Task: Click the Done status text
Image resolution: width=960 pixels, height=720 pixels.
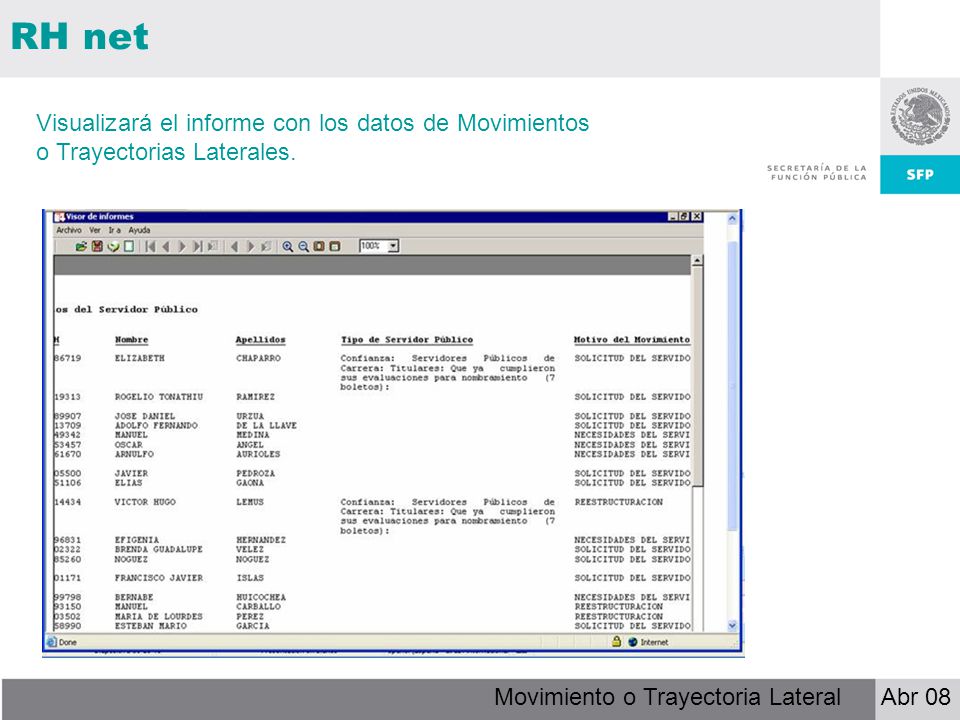Action: [68, 642]
